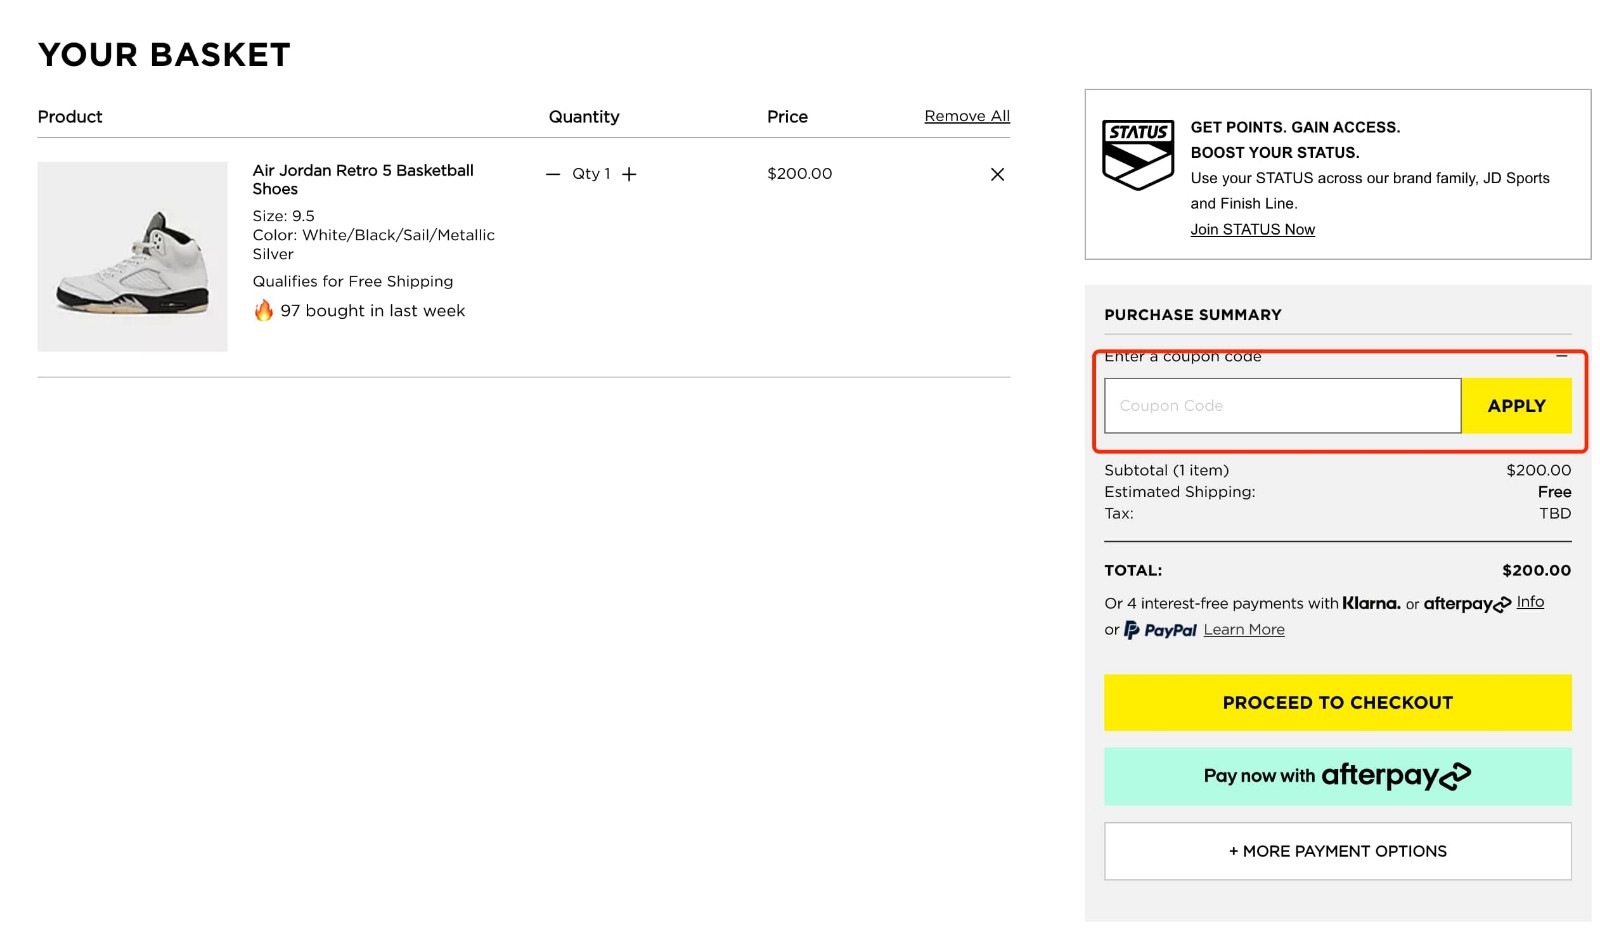Open the Klarna and afterpay Info link

tap(1529, 601)
